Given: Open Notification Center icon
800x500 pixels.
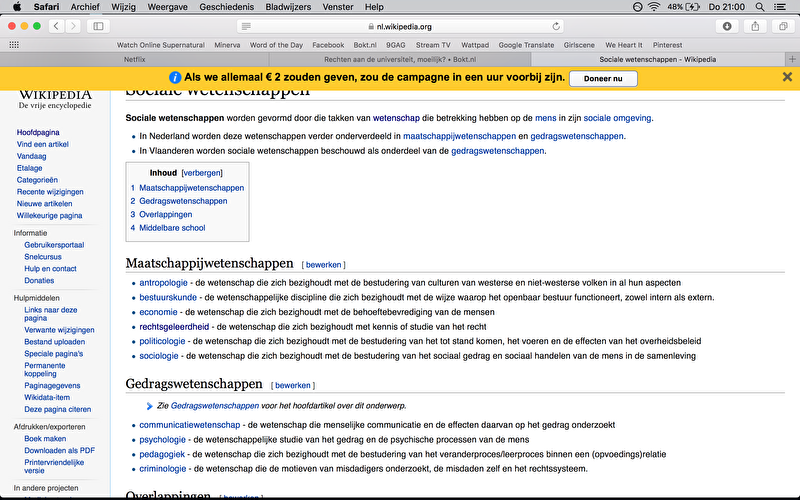Looking at the screenshot, I should click(x=780, y=7).
